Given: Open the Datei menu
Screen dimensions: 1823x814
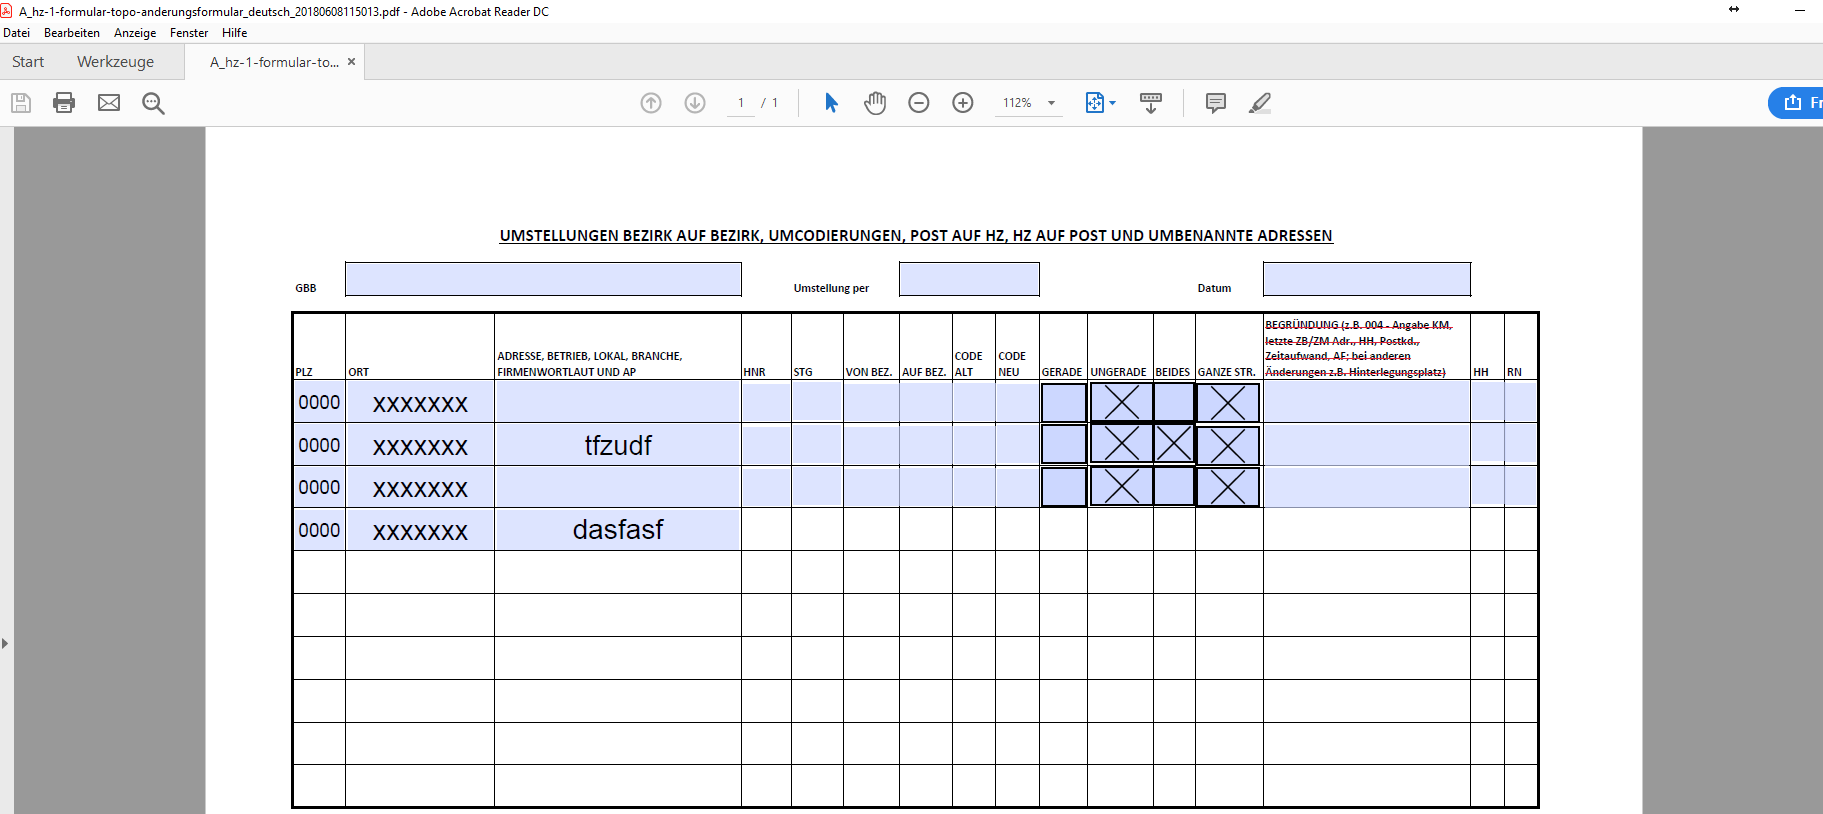Looking at the screenshot, I should pyautogui.click(x=16, y=33).
